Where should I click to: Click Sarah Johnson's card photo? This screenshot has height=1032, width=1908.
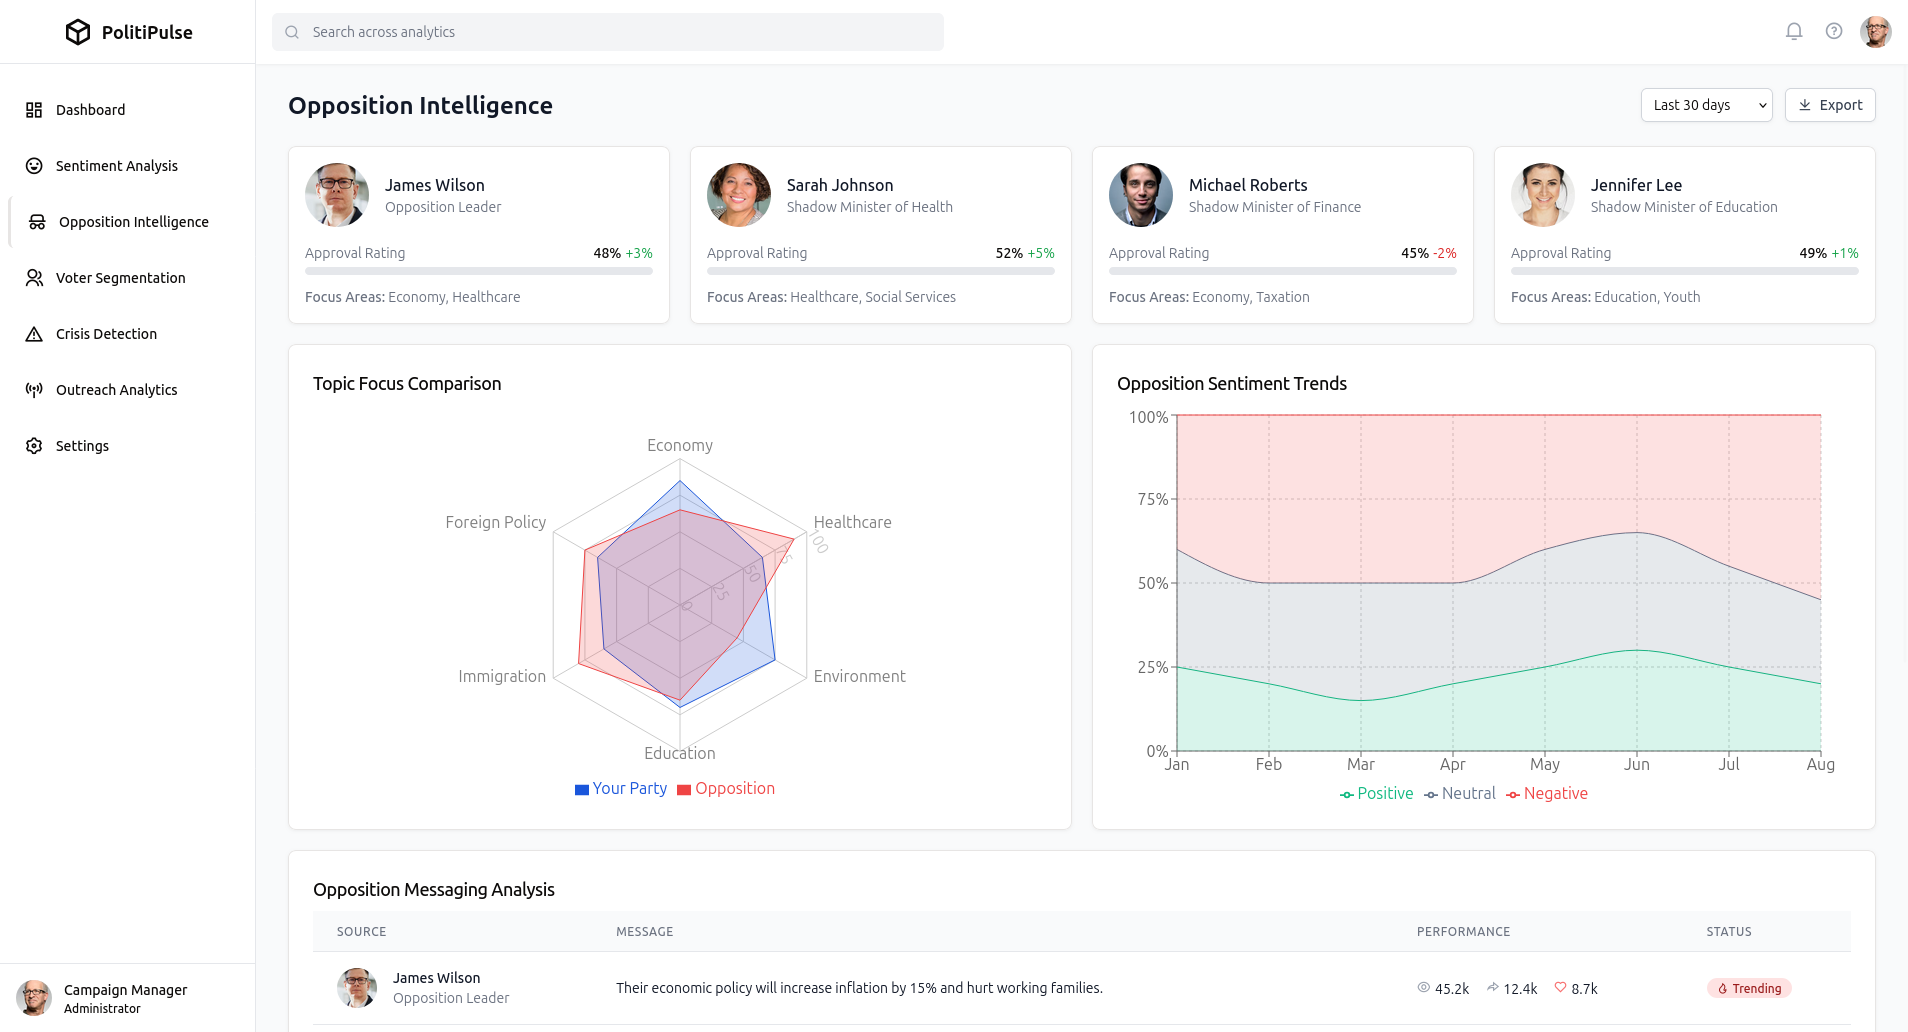[739, 195]
